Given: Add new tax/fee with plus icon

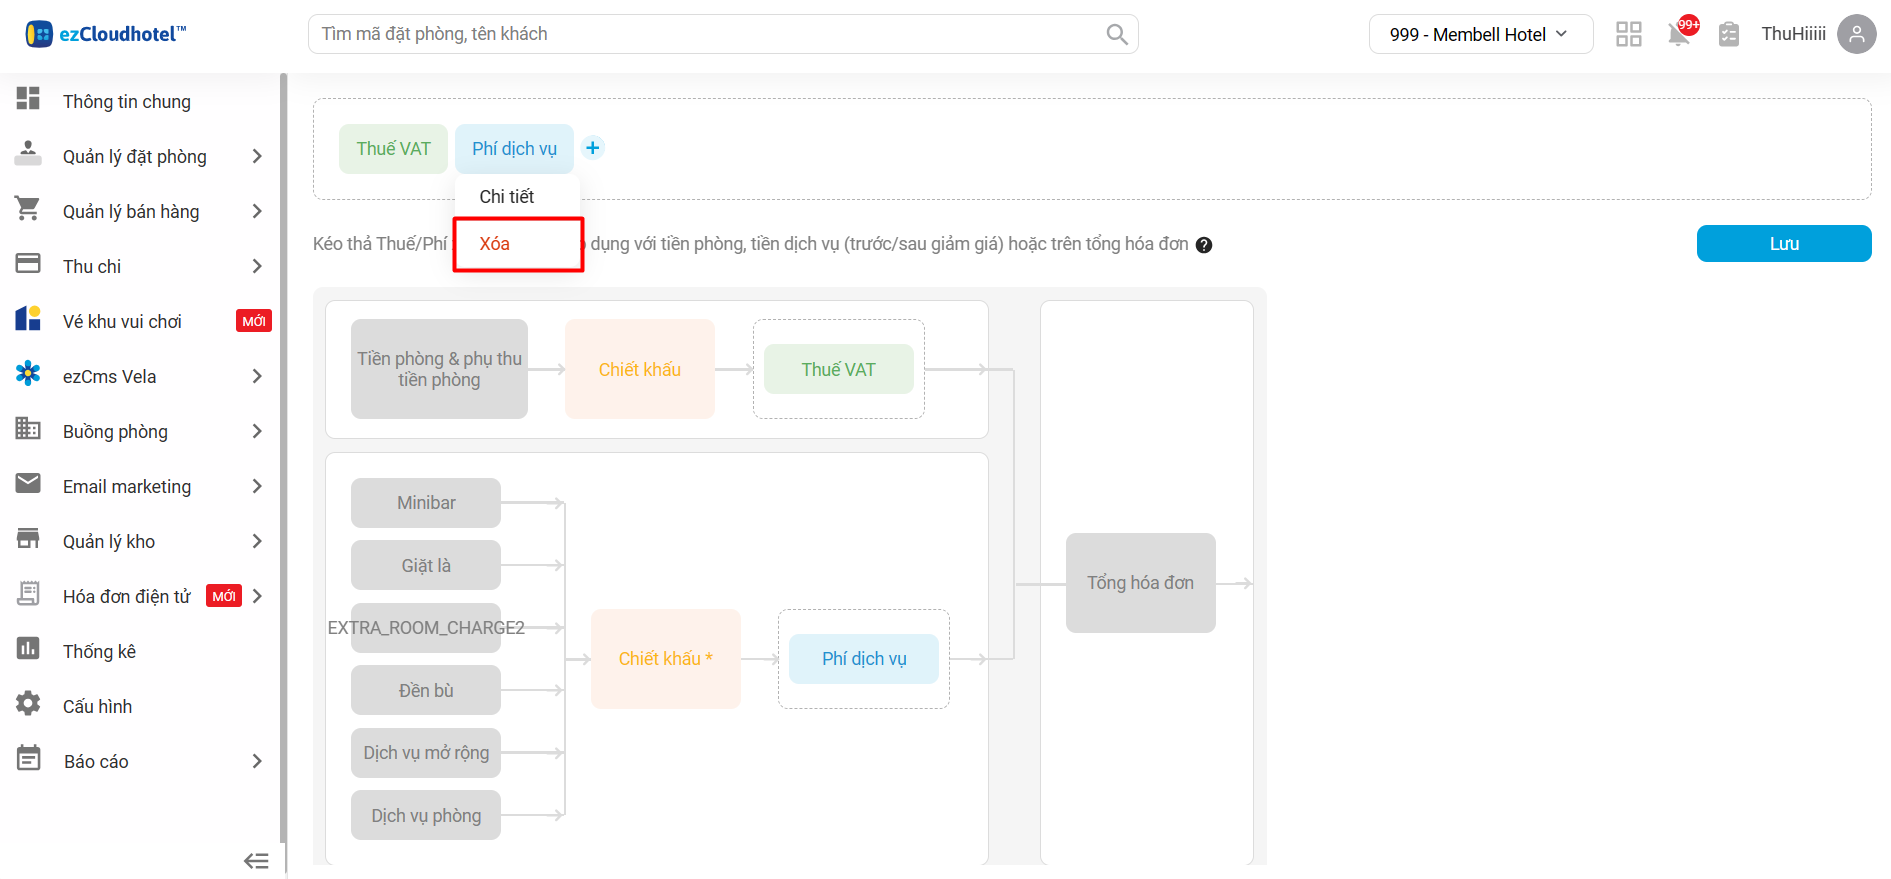Looking at the screenshot, I should 593,148.
